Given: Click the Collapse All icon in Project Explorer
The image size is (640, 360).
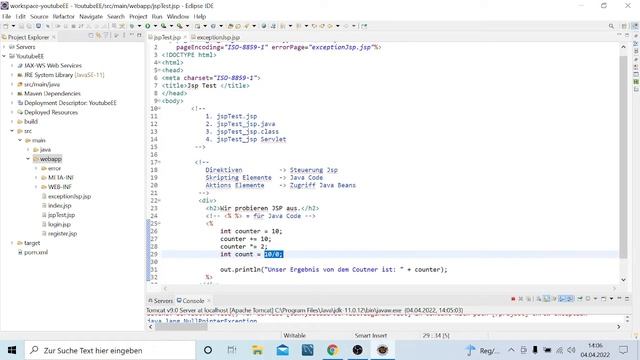Looking at the screenshot, I should point(91,36).
